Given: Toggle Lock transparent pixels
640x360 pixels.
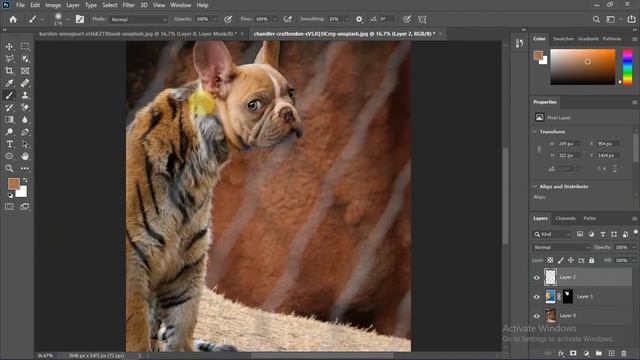Looking at the screenshot, I should [x=550, y=260].
